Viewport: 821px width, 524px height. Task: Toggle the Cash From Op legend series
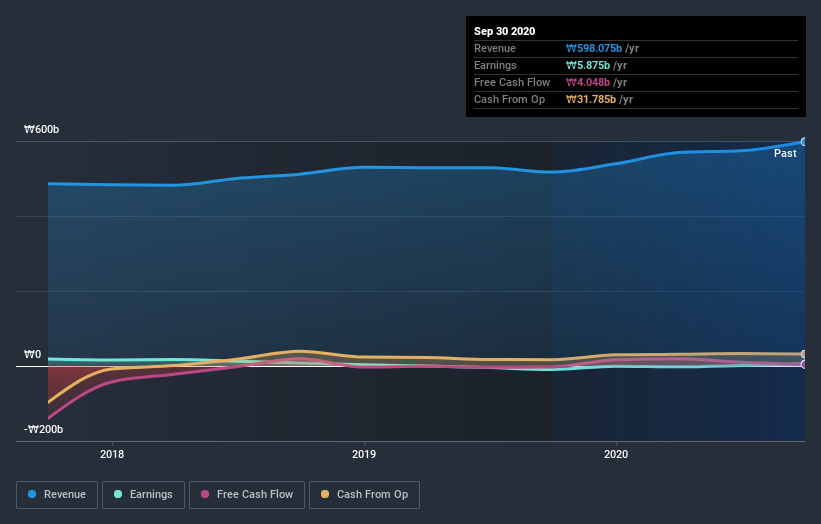(364, 495)
